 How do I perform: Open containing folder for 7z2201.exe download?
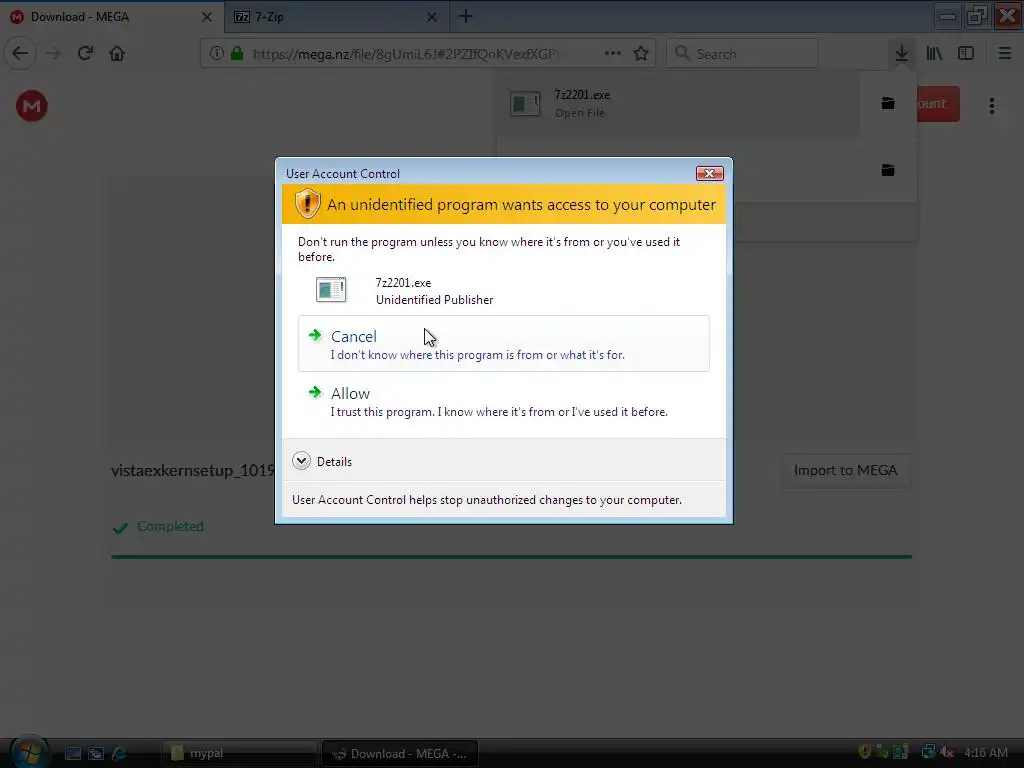tap(888, 103)
